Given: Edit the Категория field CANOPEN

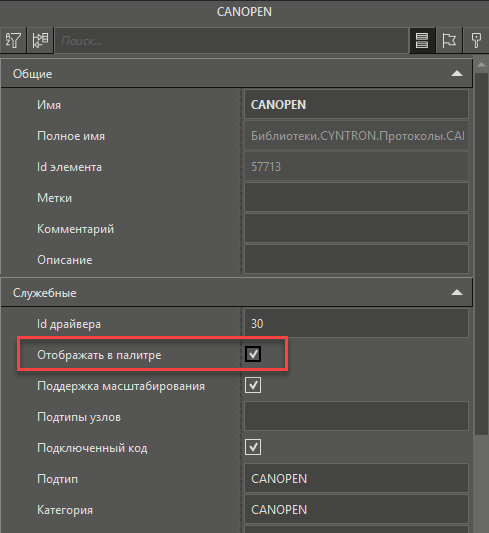Looking at the screenshot, I should 356,509.
